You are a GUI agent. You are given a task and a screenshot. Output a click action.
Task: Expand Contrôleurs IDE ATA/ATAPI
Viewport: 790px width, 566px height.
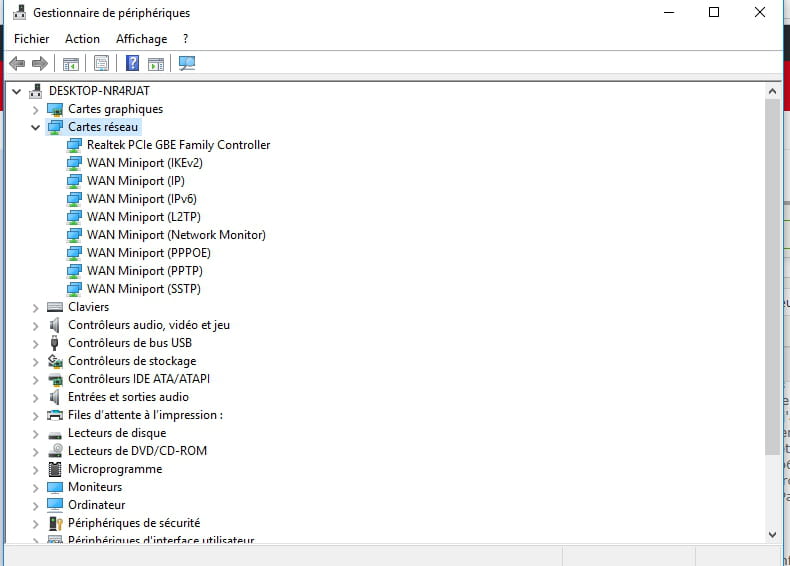click(x=35, y=380)
